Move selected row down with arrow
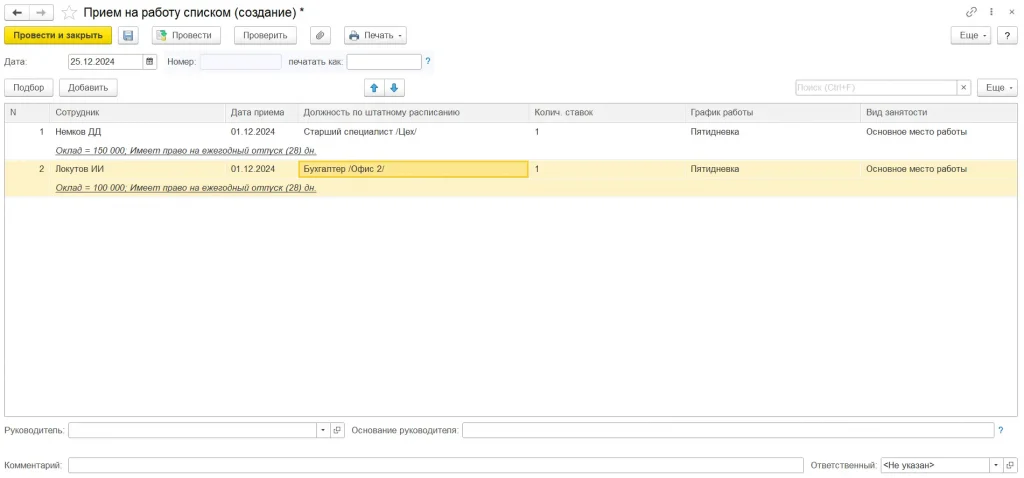 click(x=394, y=88)
